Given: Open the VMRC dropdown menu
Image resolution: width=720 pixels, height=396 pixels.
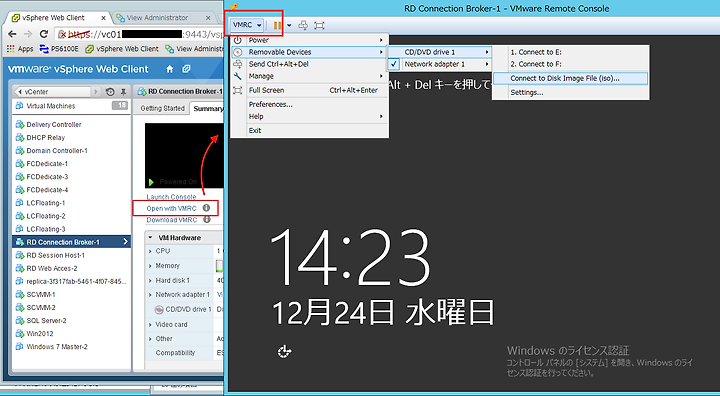Looking at the screenshot, I should tap(247, 25).
